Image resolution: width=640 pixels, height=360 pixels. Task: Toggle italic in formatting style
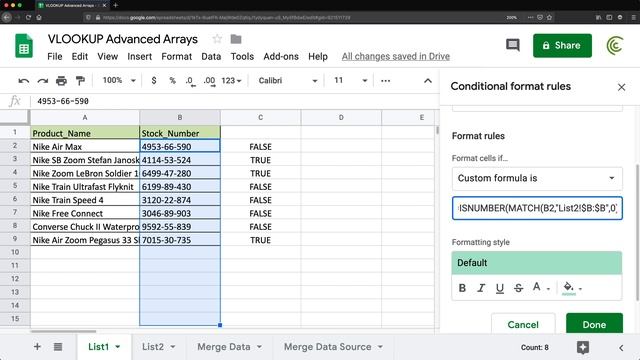(x=481, y=288)
